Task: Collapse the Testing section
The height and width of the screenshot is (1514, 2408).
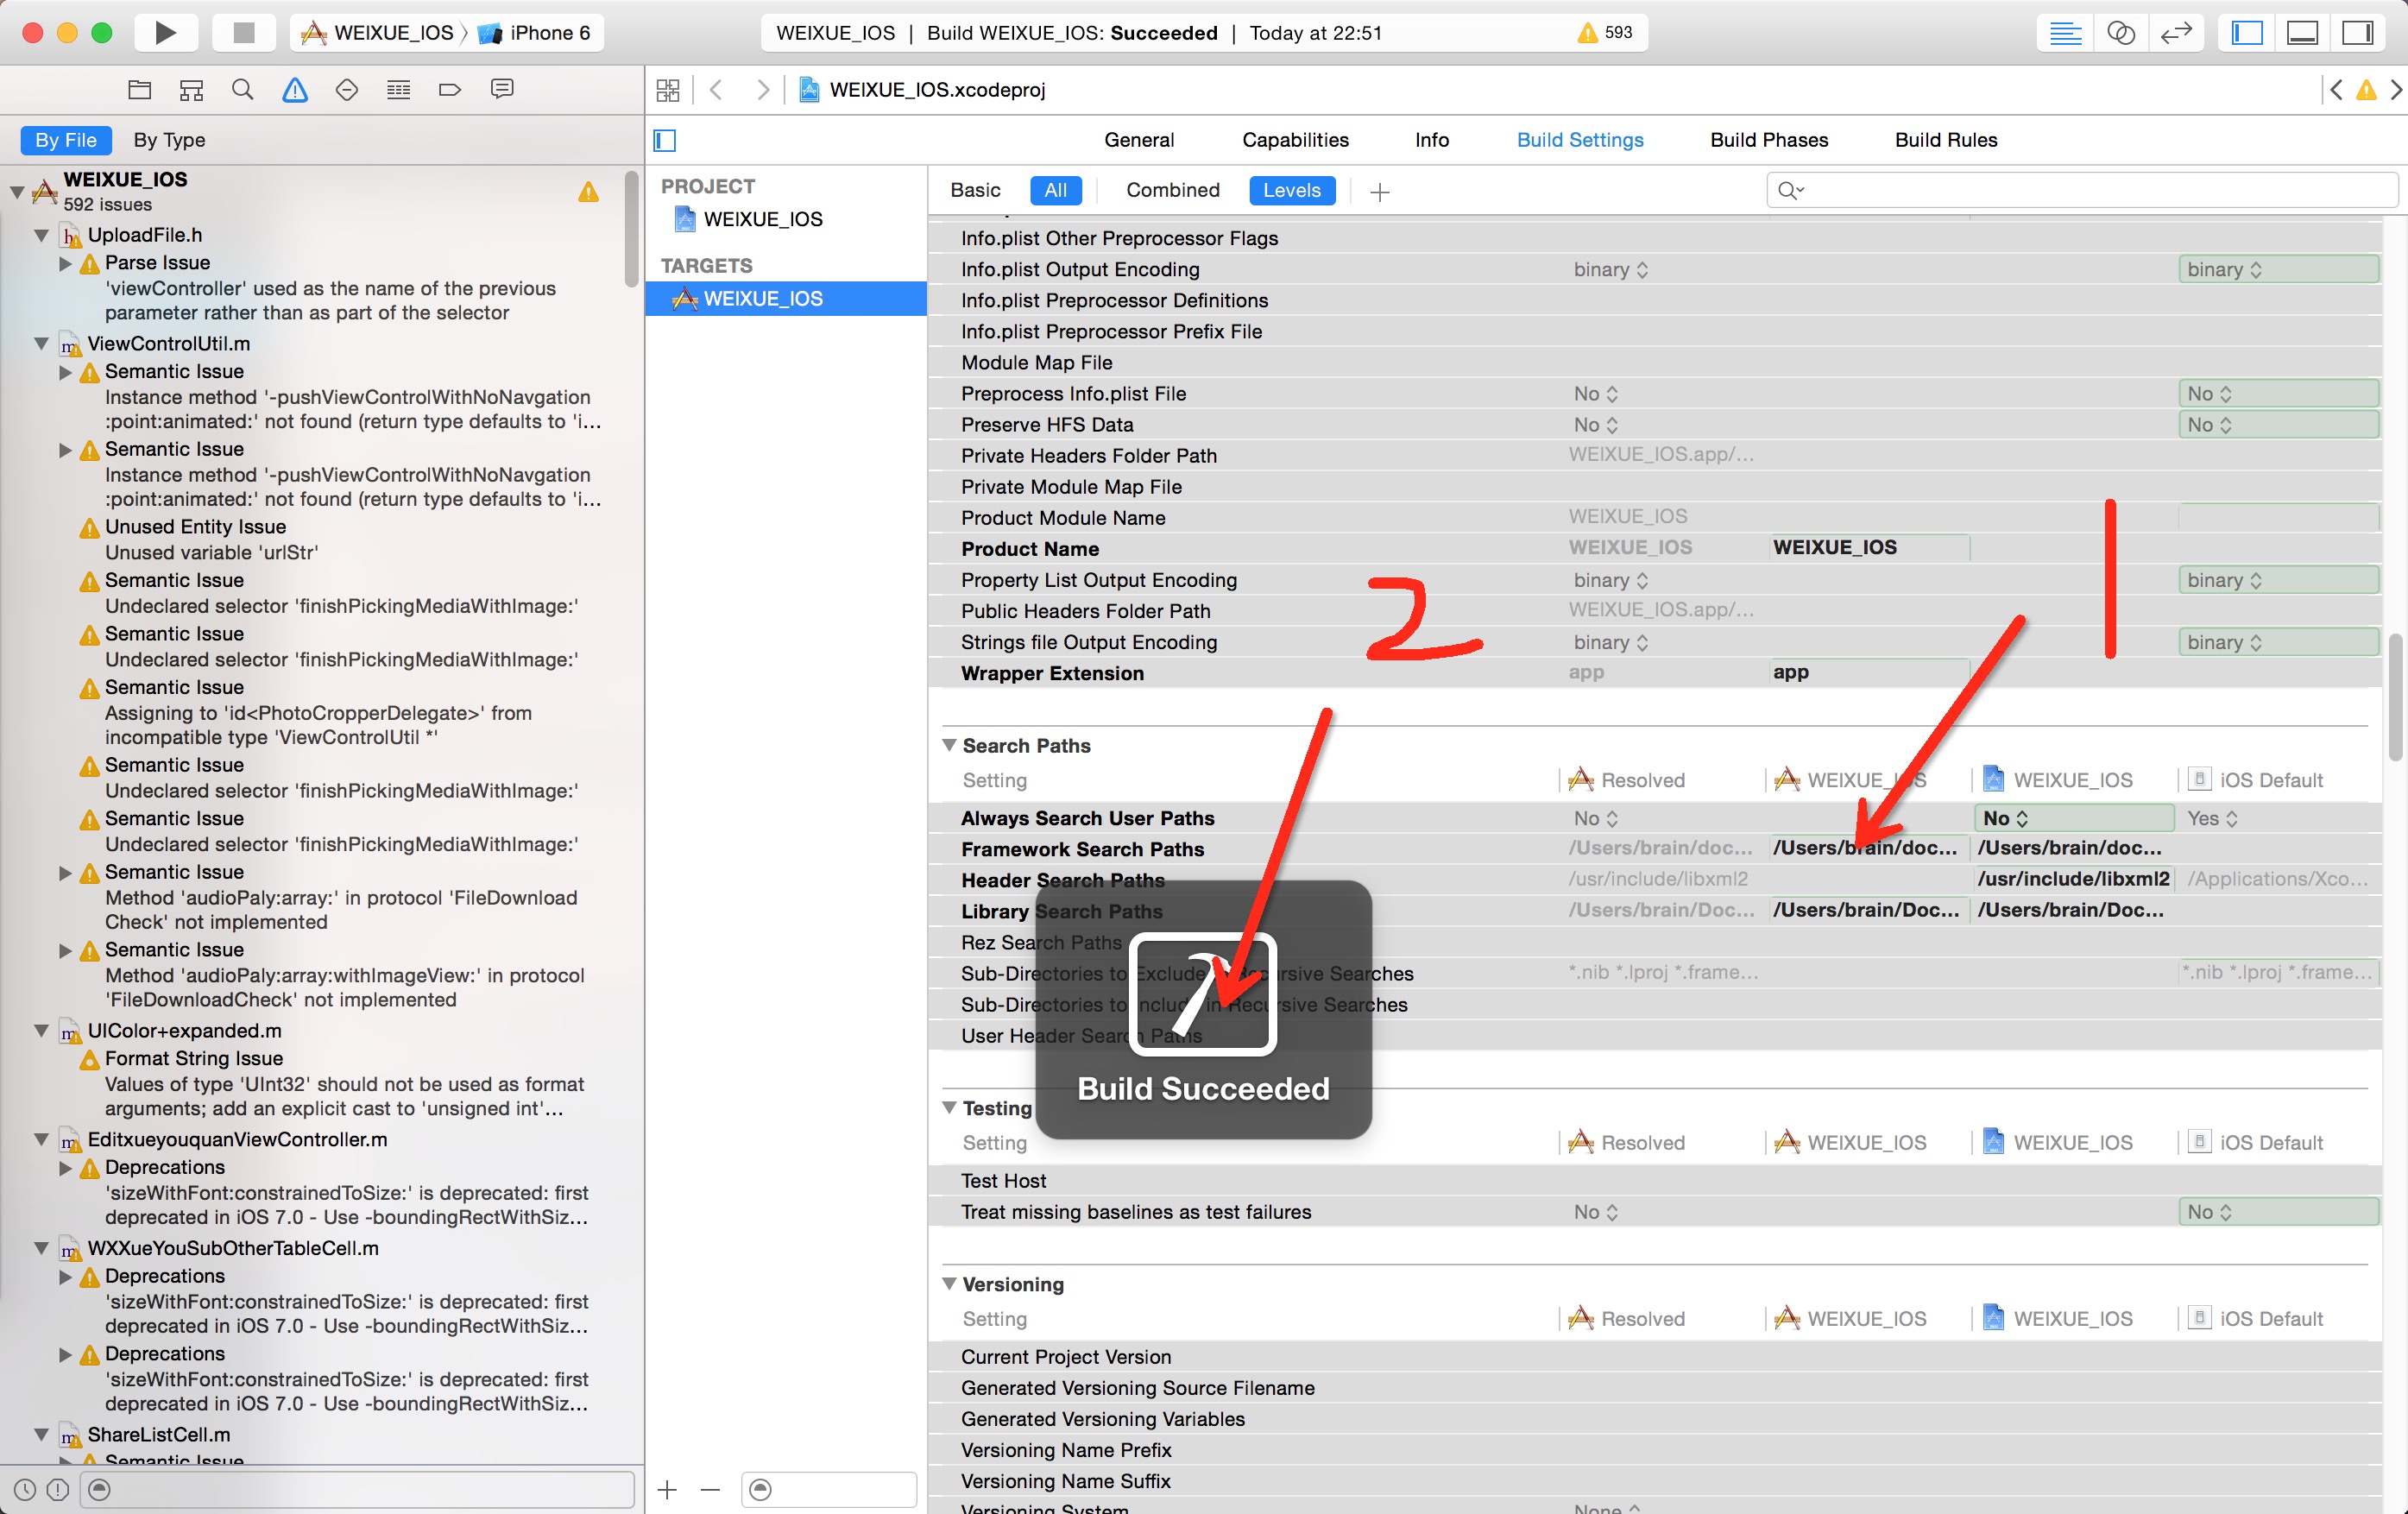Action: pos(949,1107)
